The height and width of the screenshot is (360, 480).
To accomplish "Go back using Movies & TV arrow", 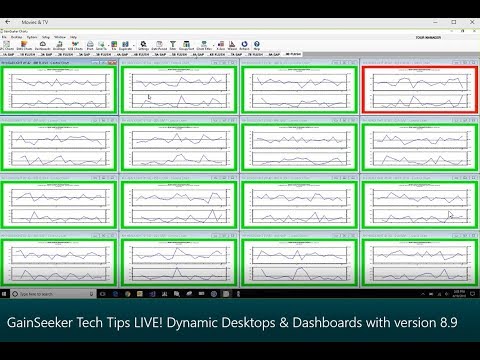I will click(7, 22).
